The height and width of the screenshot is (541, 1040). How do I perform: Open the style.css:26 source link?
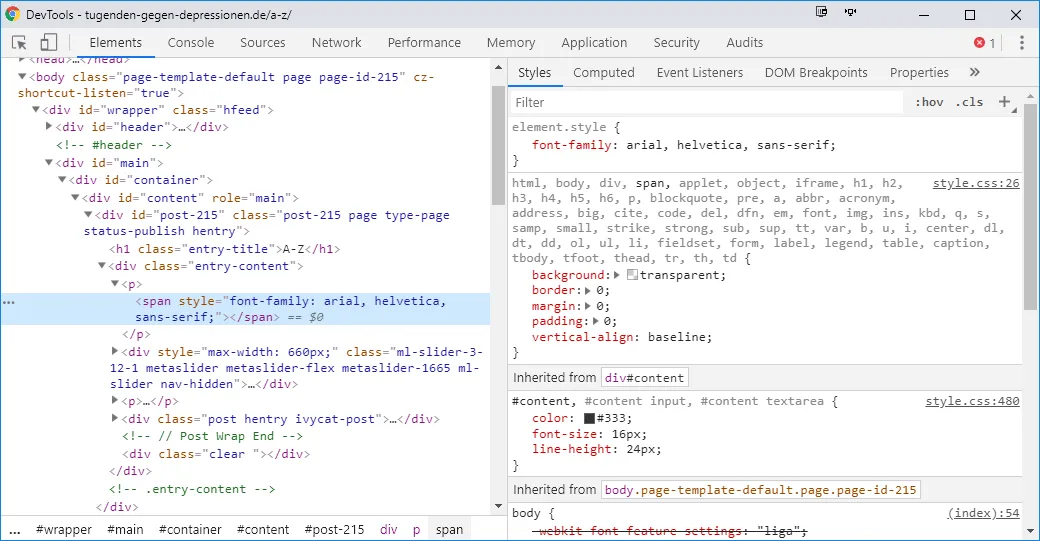click(976, 183)
